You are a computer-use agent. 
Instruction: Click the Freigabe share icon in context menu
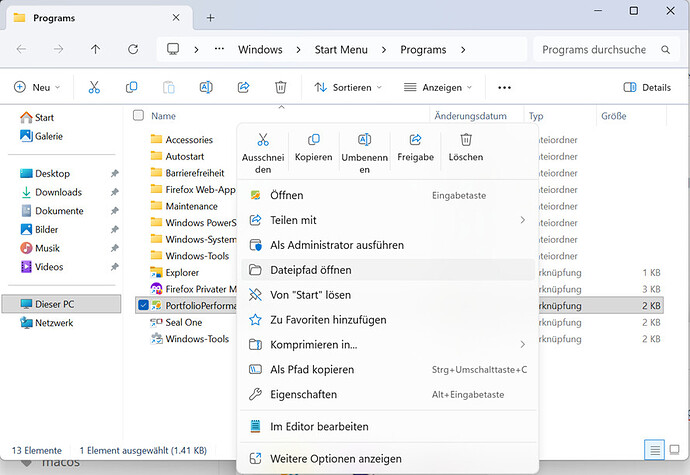415,140
